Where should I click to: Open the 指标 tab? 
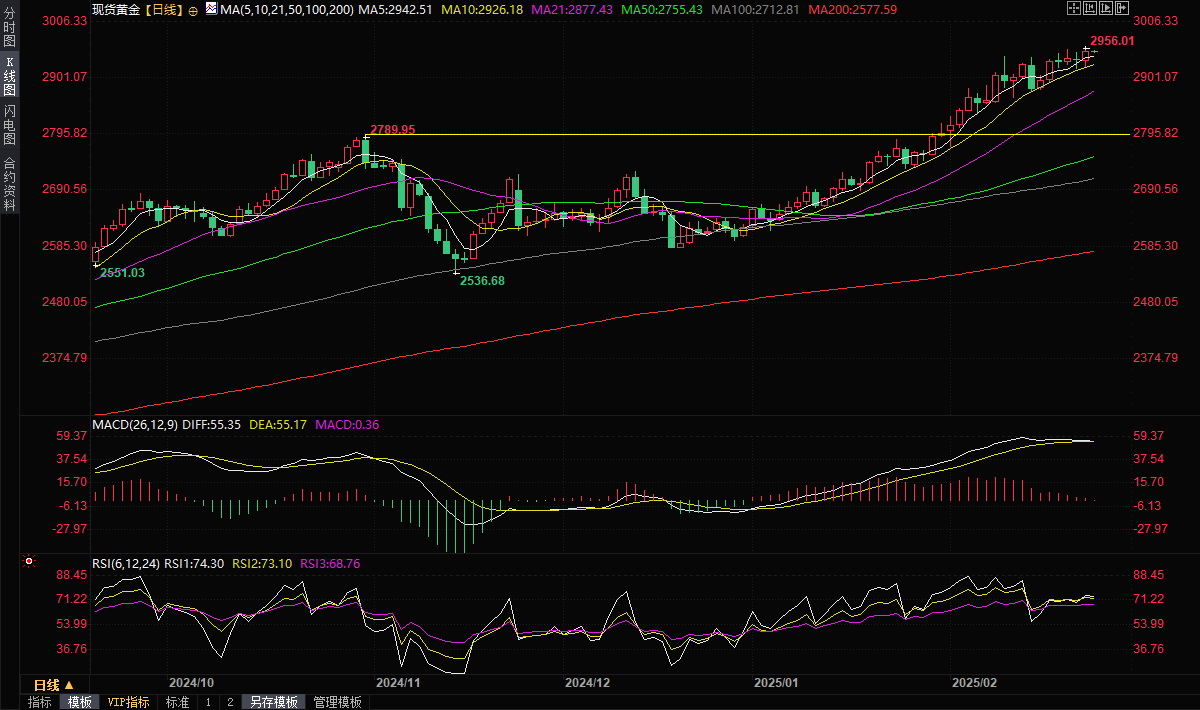pyautogui.click(x=39, y=702)
